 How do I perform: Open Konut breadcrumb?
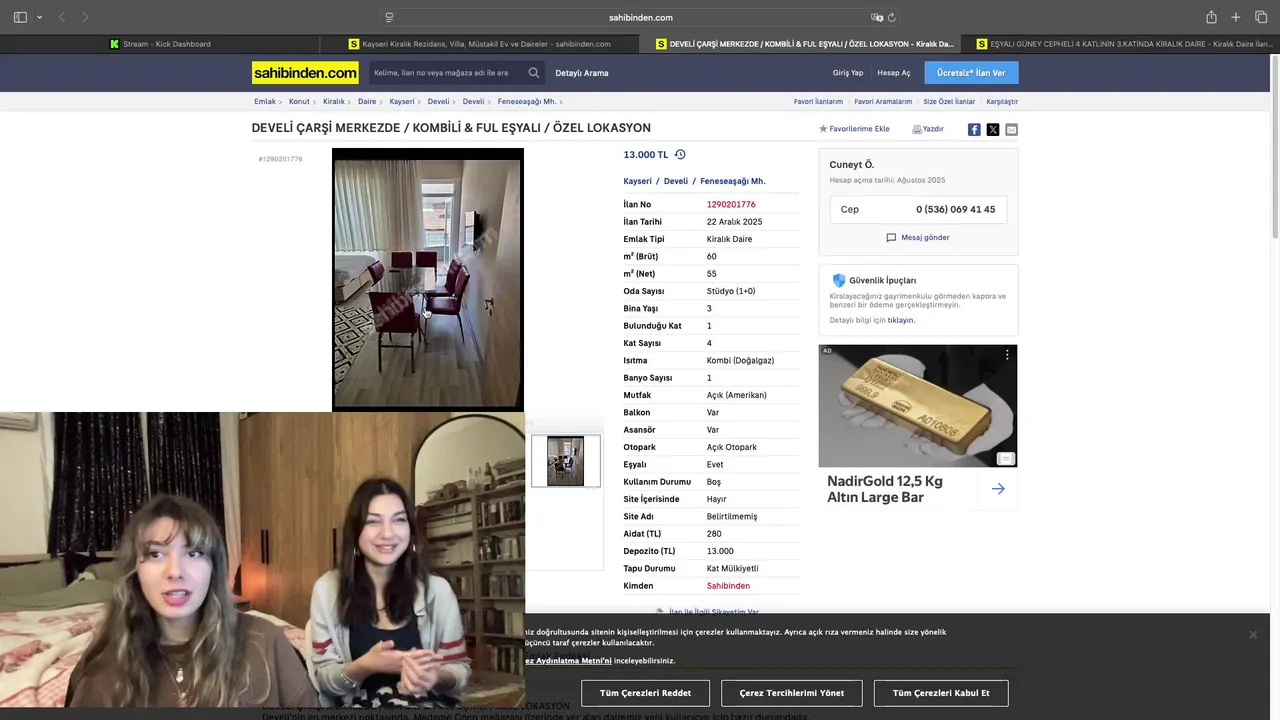coord(299,101)
